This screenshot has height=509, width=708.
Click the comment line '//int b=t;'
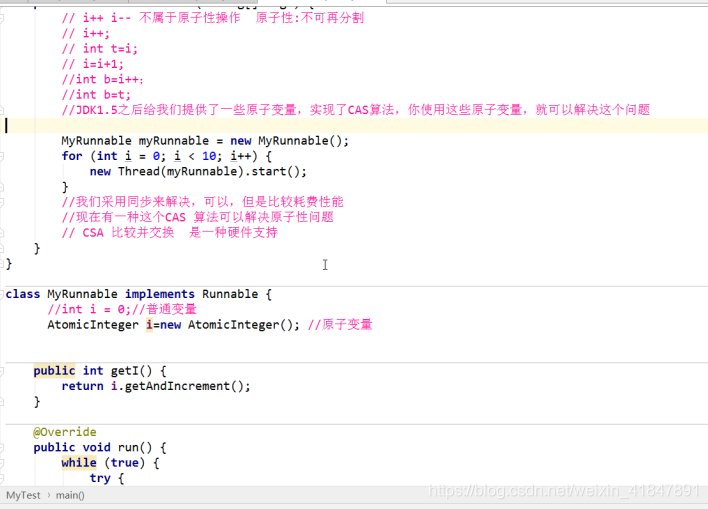96,95
